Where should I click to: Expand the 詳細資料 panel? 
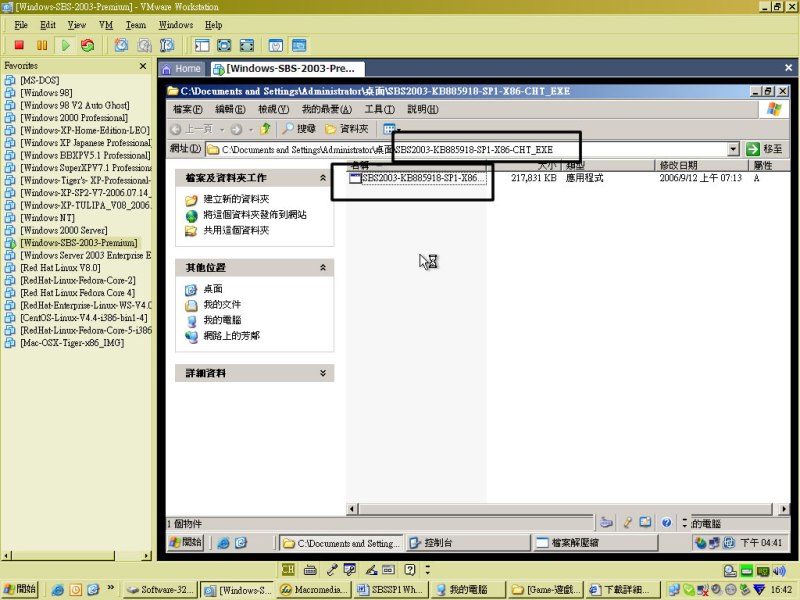323,373
